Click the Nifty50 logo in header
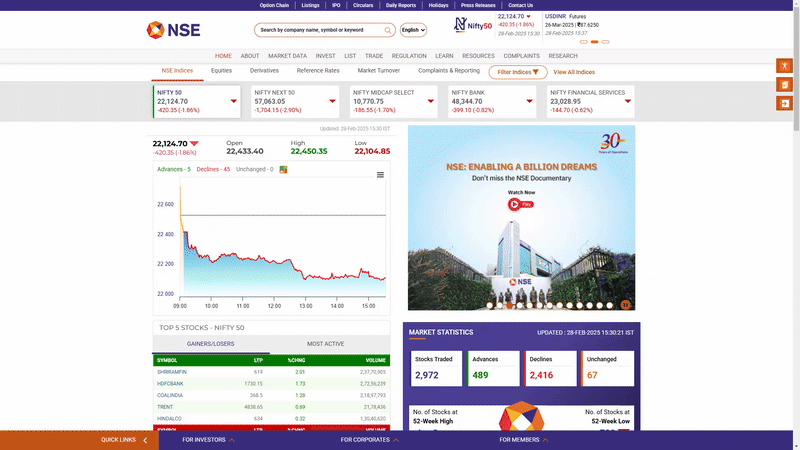800x450 pixels. point(472,24)
